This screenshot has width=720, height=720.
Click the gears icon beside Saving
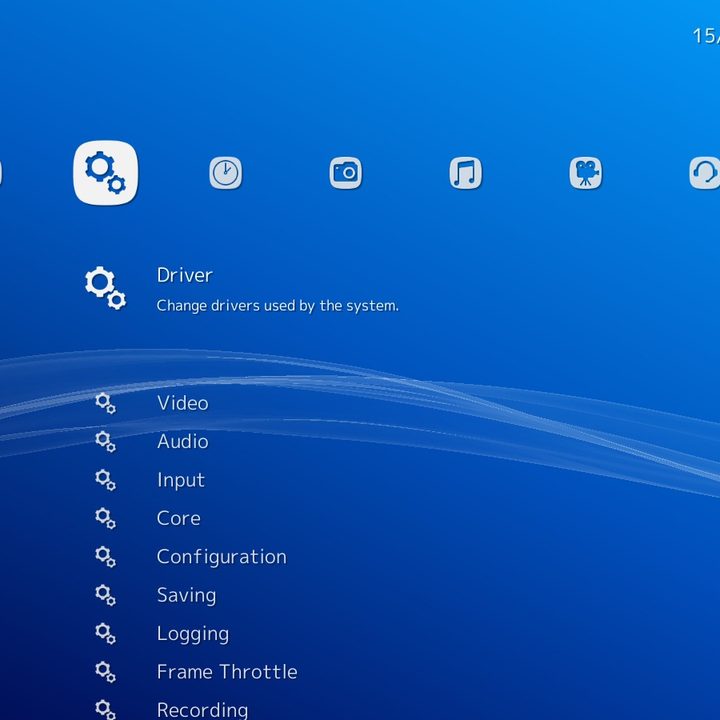coord(106,596)
